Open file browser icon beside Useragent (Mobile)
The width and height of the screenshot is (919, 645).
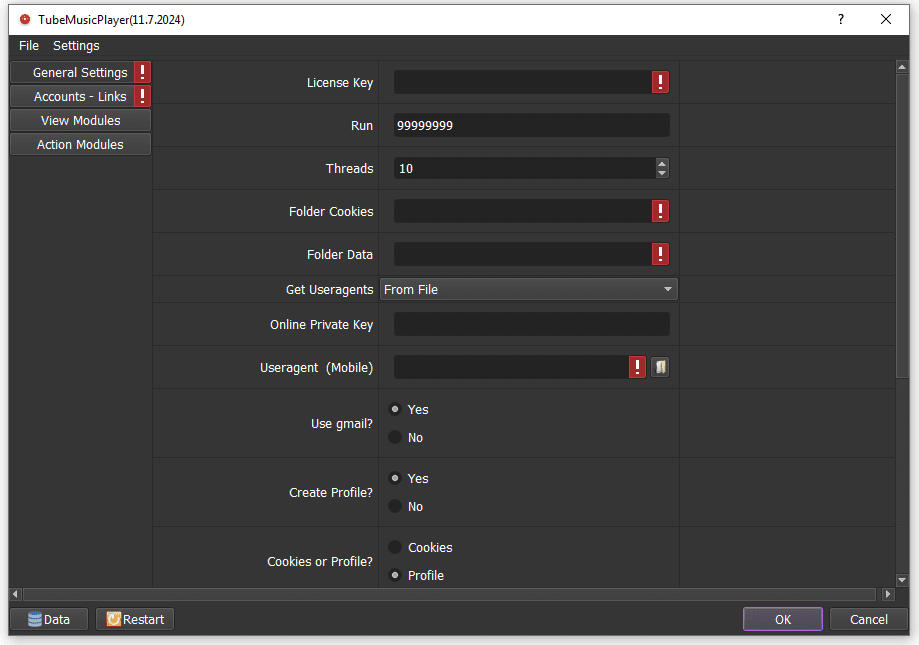[660, 367]
